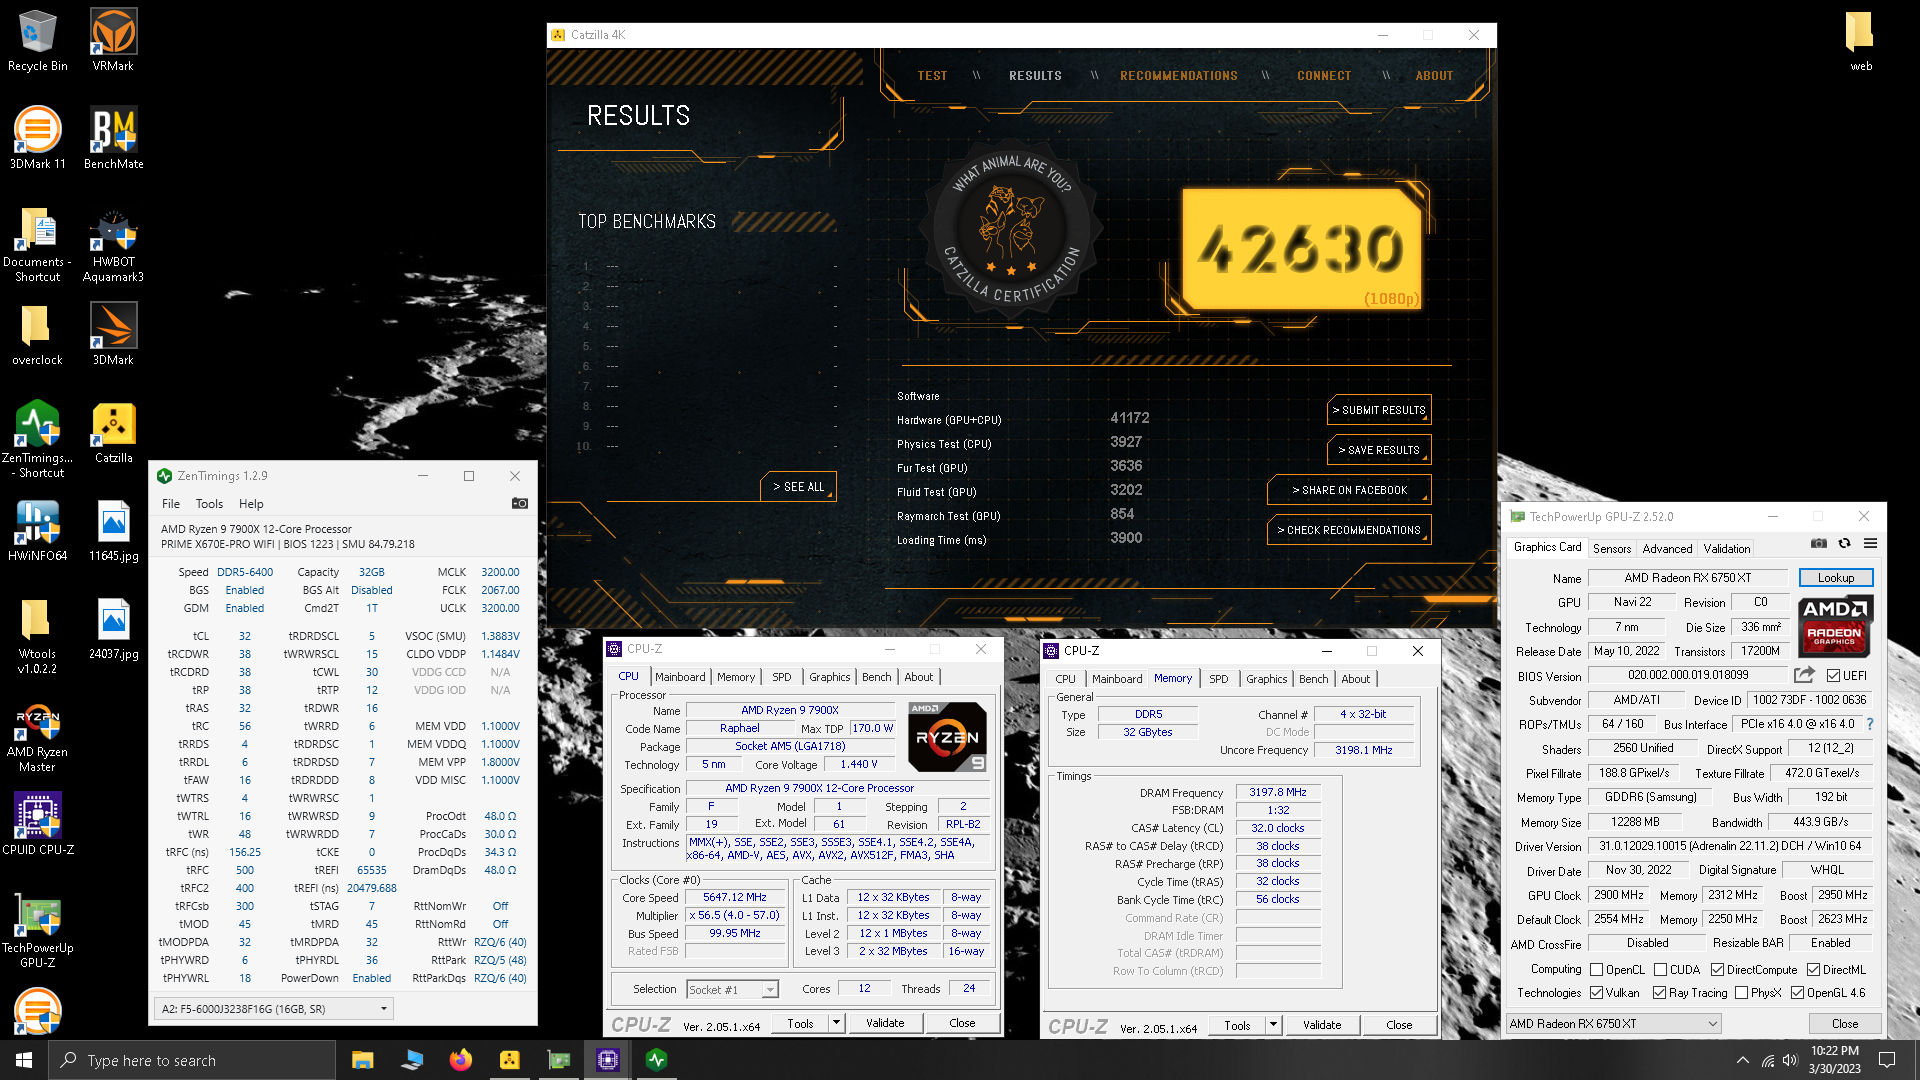Click taskbar search box
Image resolution: width=1920 pixels, height=1080 pixels.
[x=192, y=1060]
